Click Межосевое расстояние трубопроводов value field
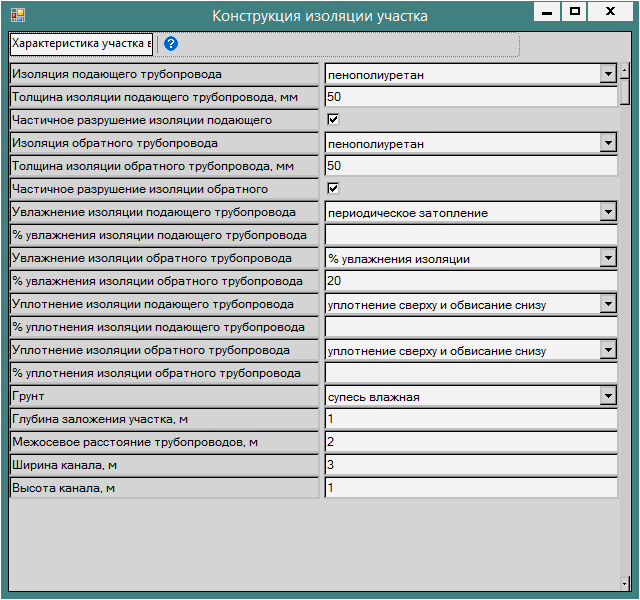The width and height of the screenshot is (640, 600). (470, 443)
